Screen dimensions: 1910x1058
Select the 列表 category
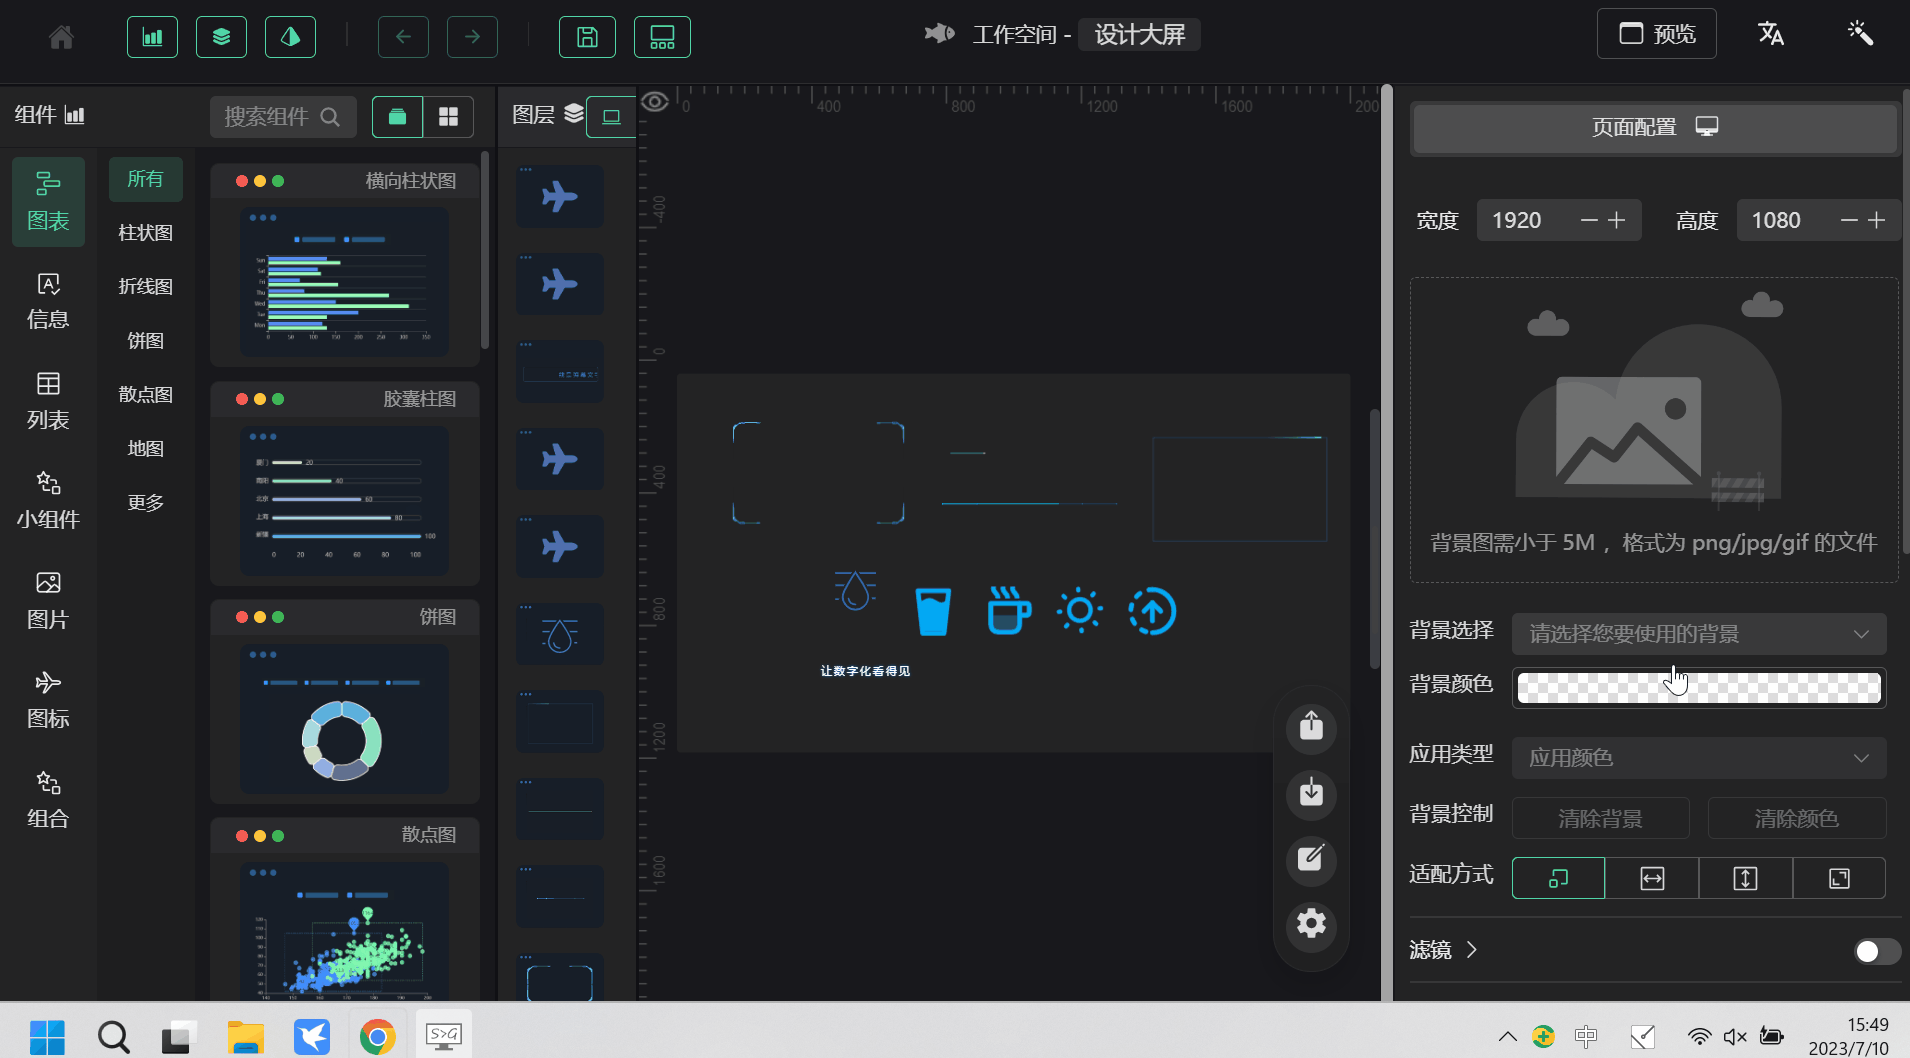tap(48, 401)
